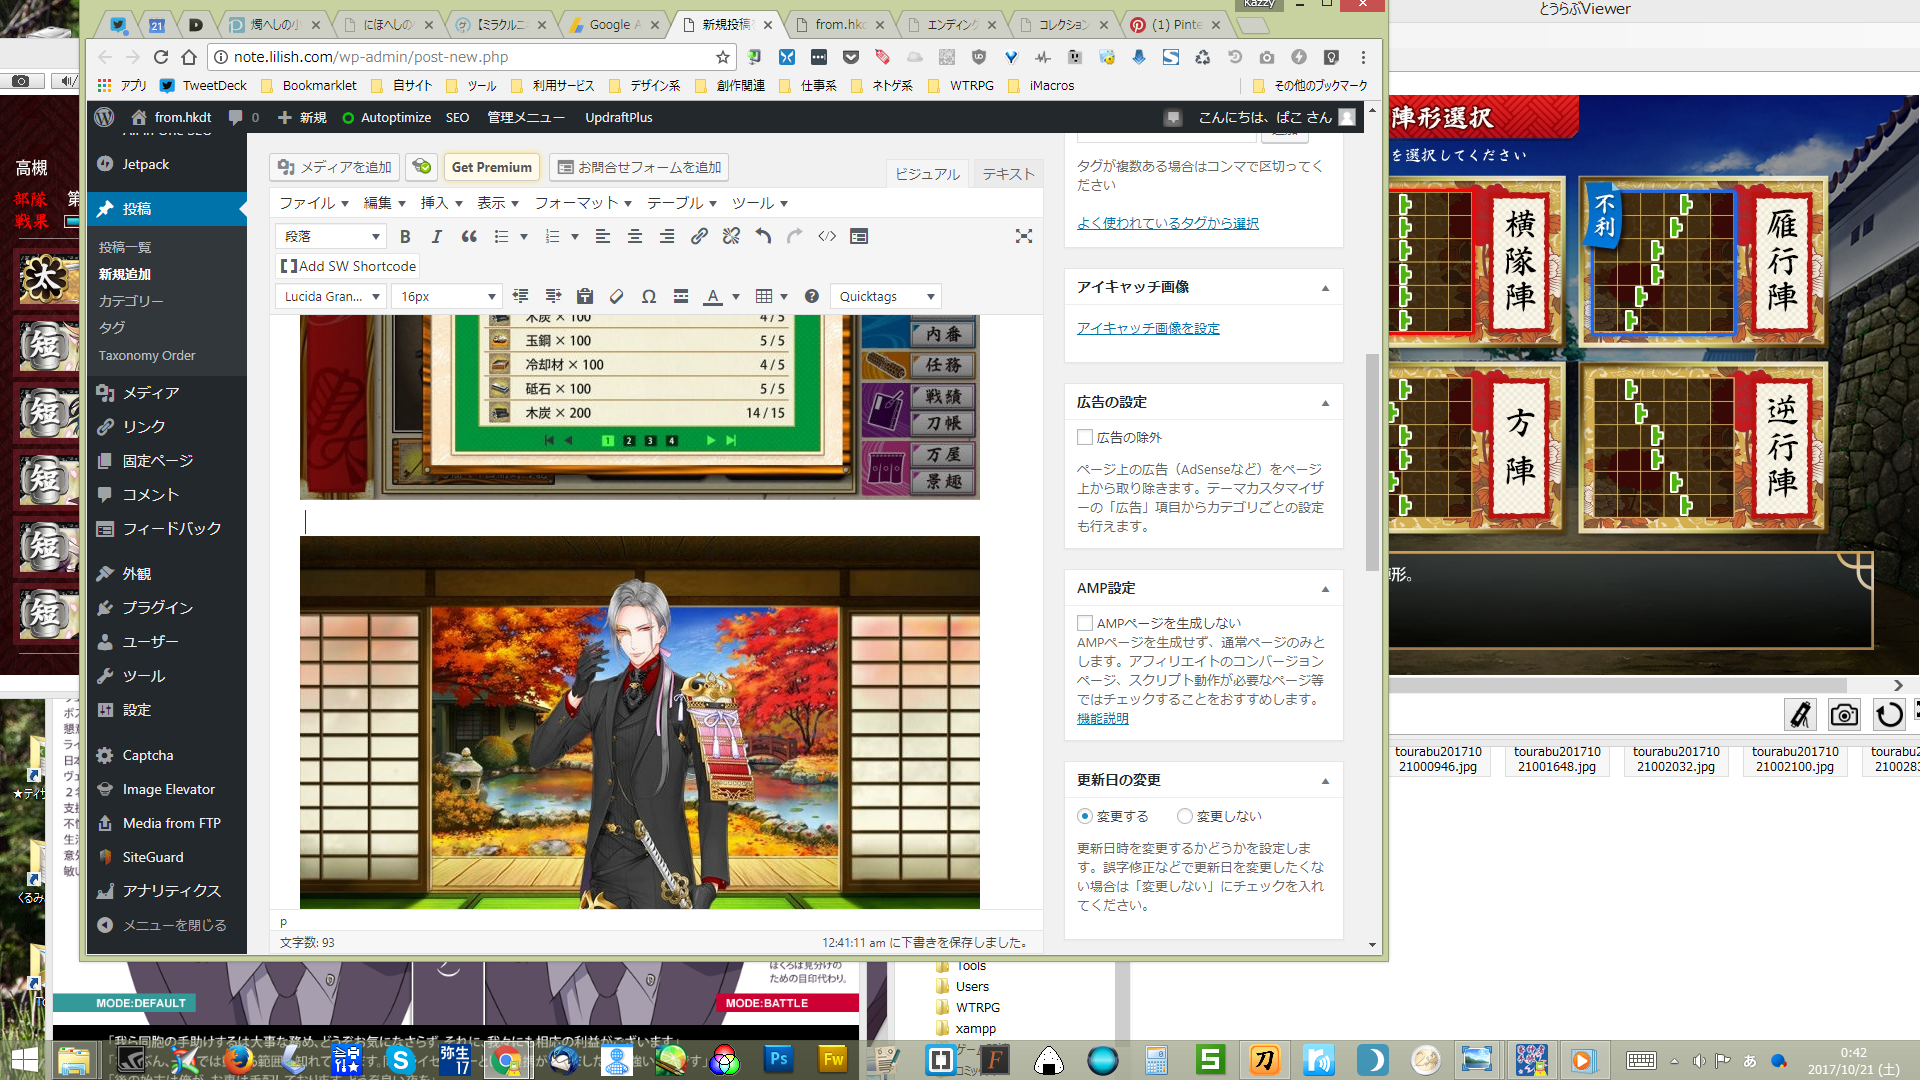Click the Tourabu Viewer horizontal scrollbar
This screenshot has width=1920, height=1080.
pos(1616,685)
